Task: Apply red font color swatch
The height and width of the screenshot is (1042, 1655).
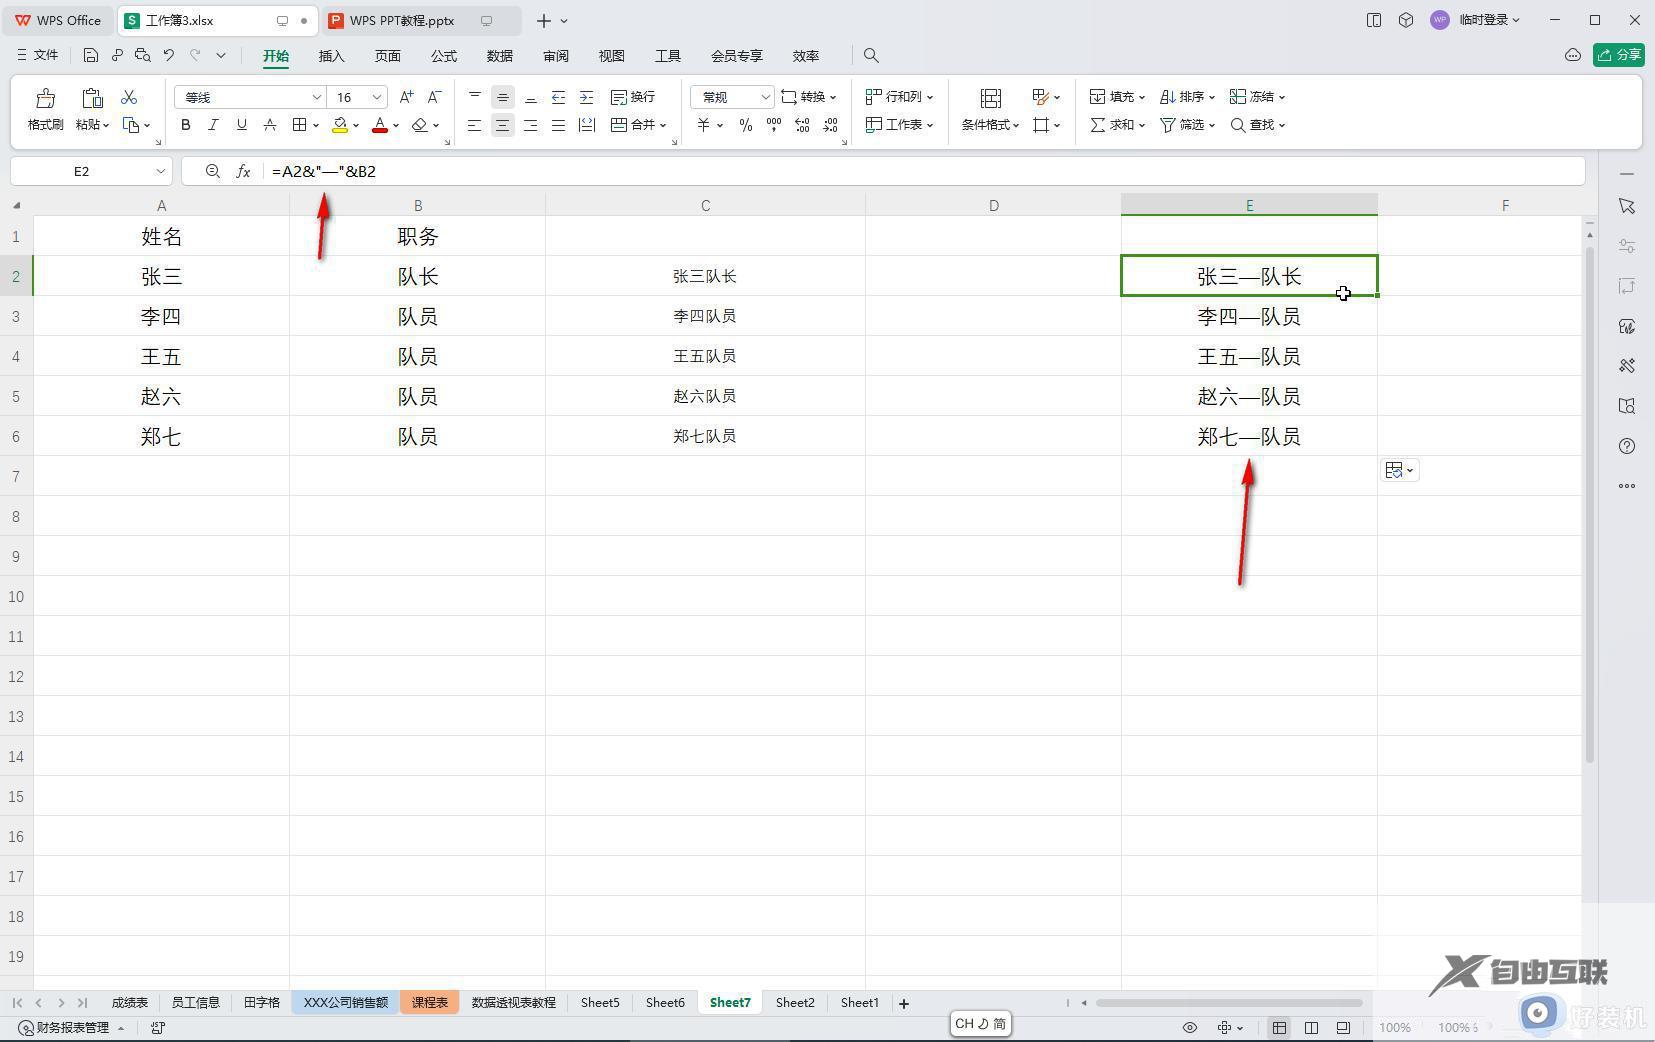Action: coord(380,125)
